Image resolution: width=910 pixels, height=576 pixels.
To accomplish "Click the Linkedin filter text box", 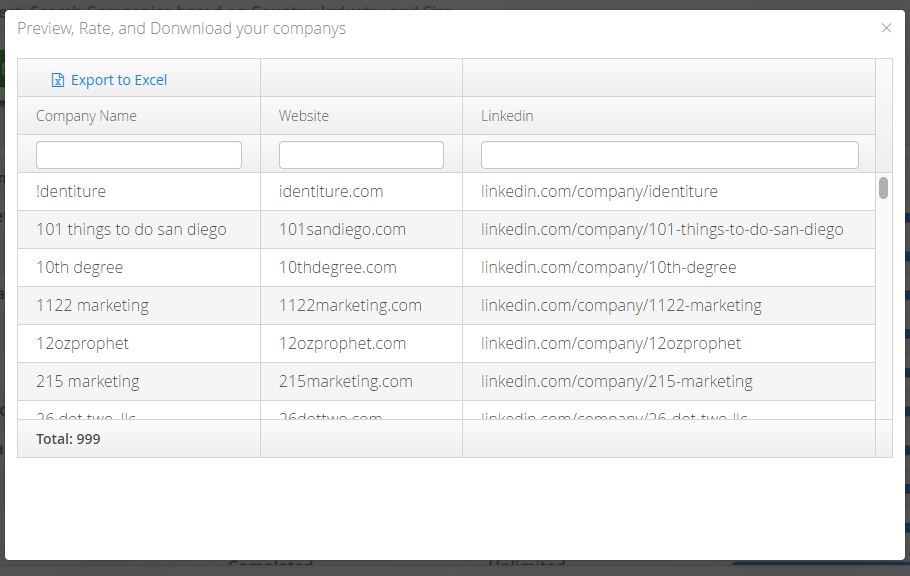I will pos(669,155).
